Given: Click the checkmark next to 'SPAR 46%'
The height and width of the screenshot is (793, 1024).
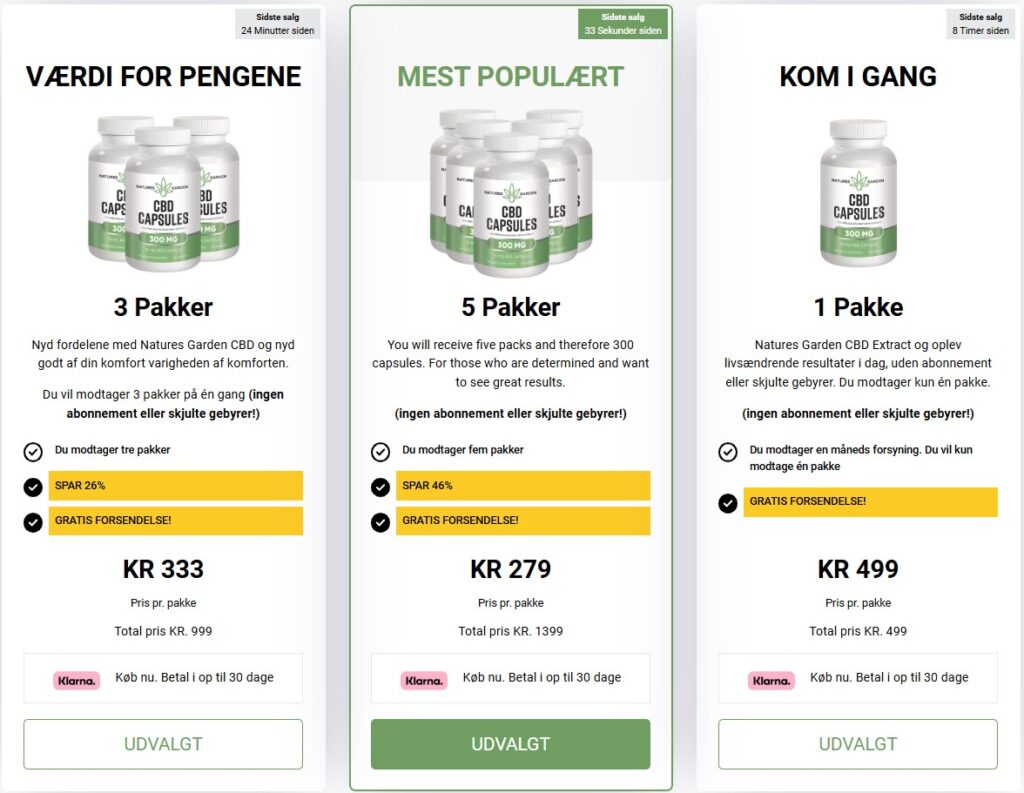Looking at the screenshot, I should [380, 486].
